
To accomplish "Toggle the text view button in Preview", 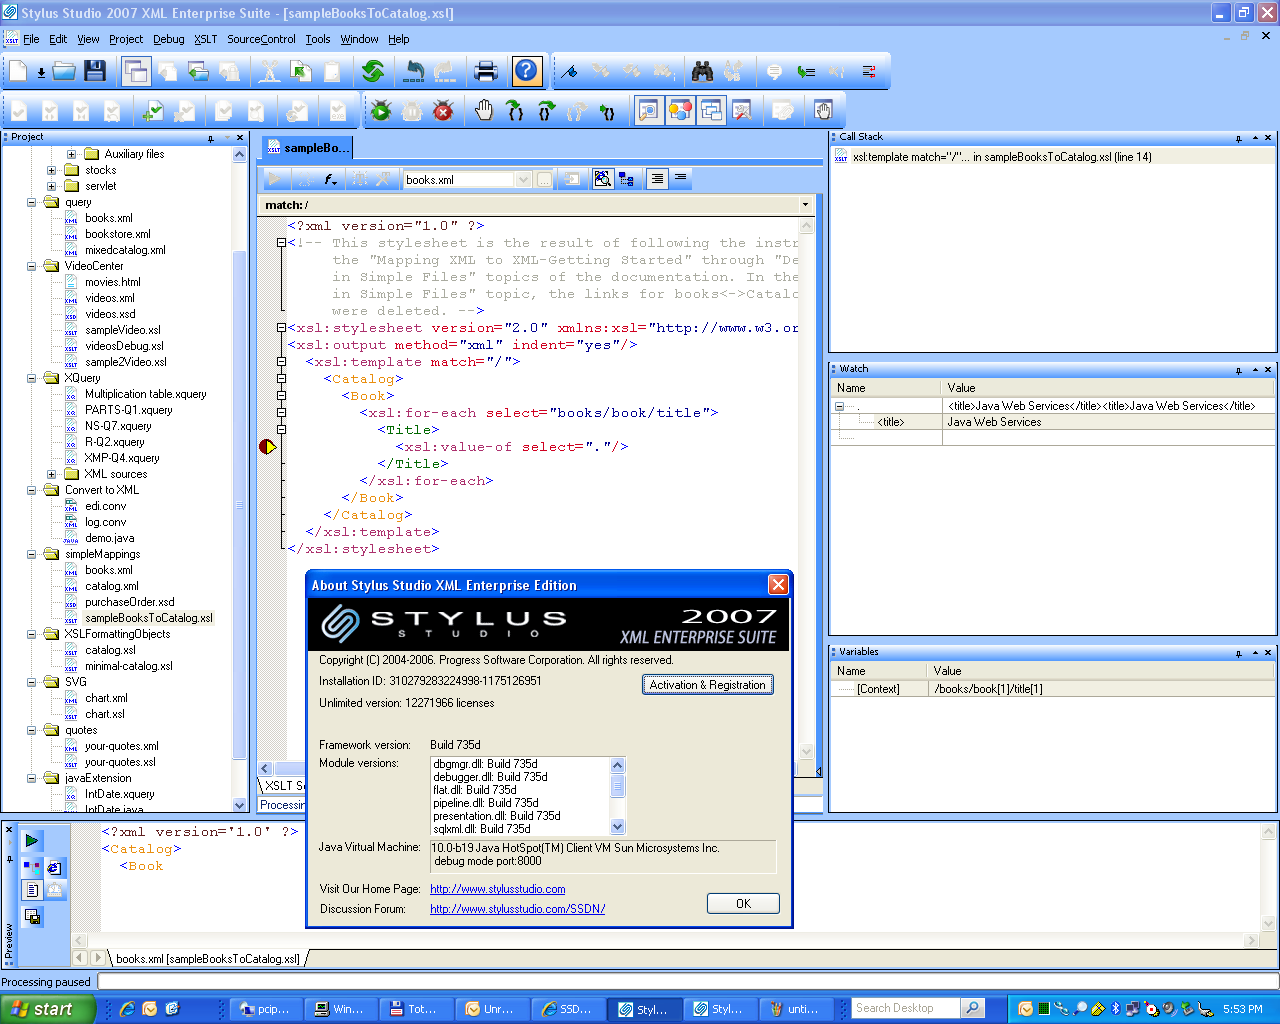I will tap(32, 890).
